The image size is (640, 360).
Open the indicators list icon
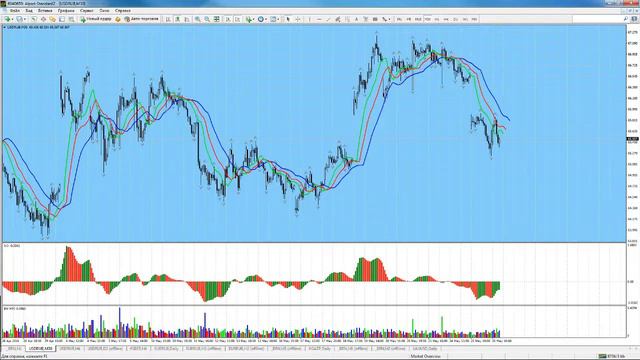tap(249, 19)
